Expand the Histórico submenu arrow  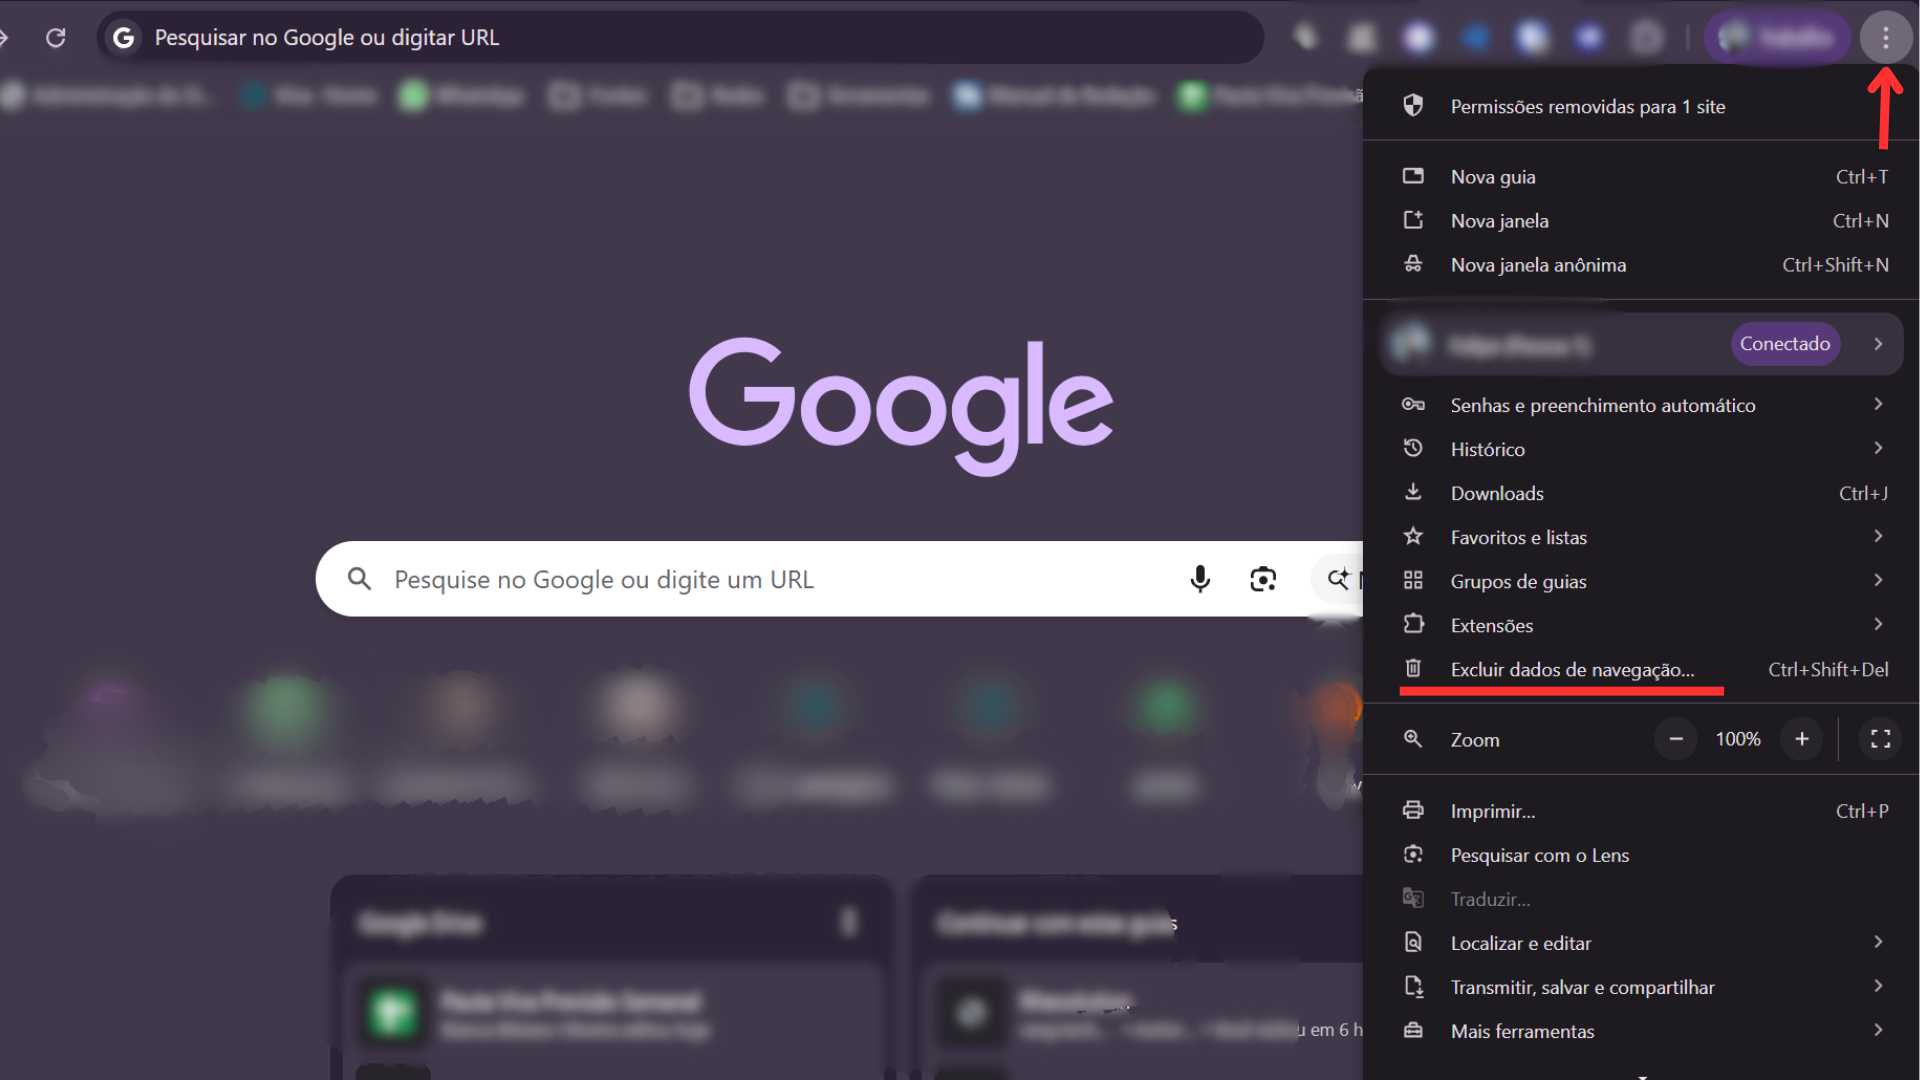(x=1878, y=448)
